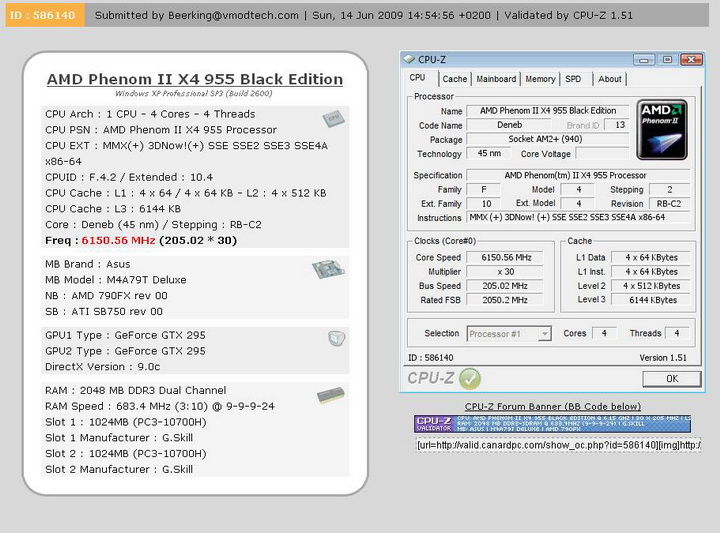Viewport: 720px width, 533px height.
Task: Click the Code Name value Deneb
Action: coord(509,125)
